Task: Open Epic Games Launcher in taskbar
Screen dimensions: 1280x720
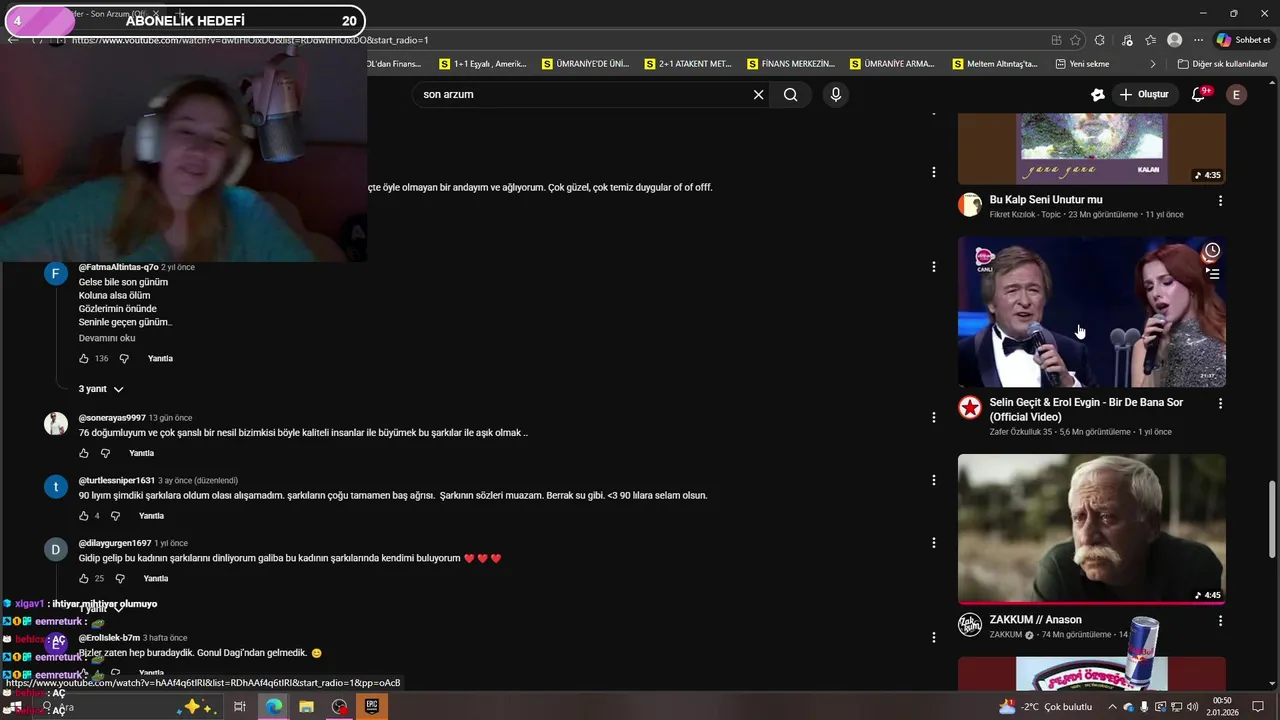Action: [372, 707]
